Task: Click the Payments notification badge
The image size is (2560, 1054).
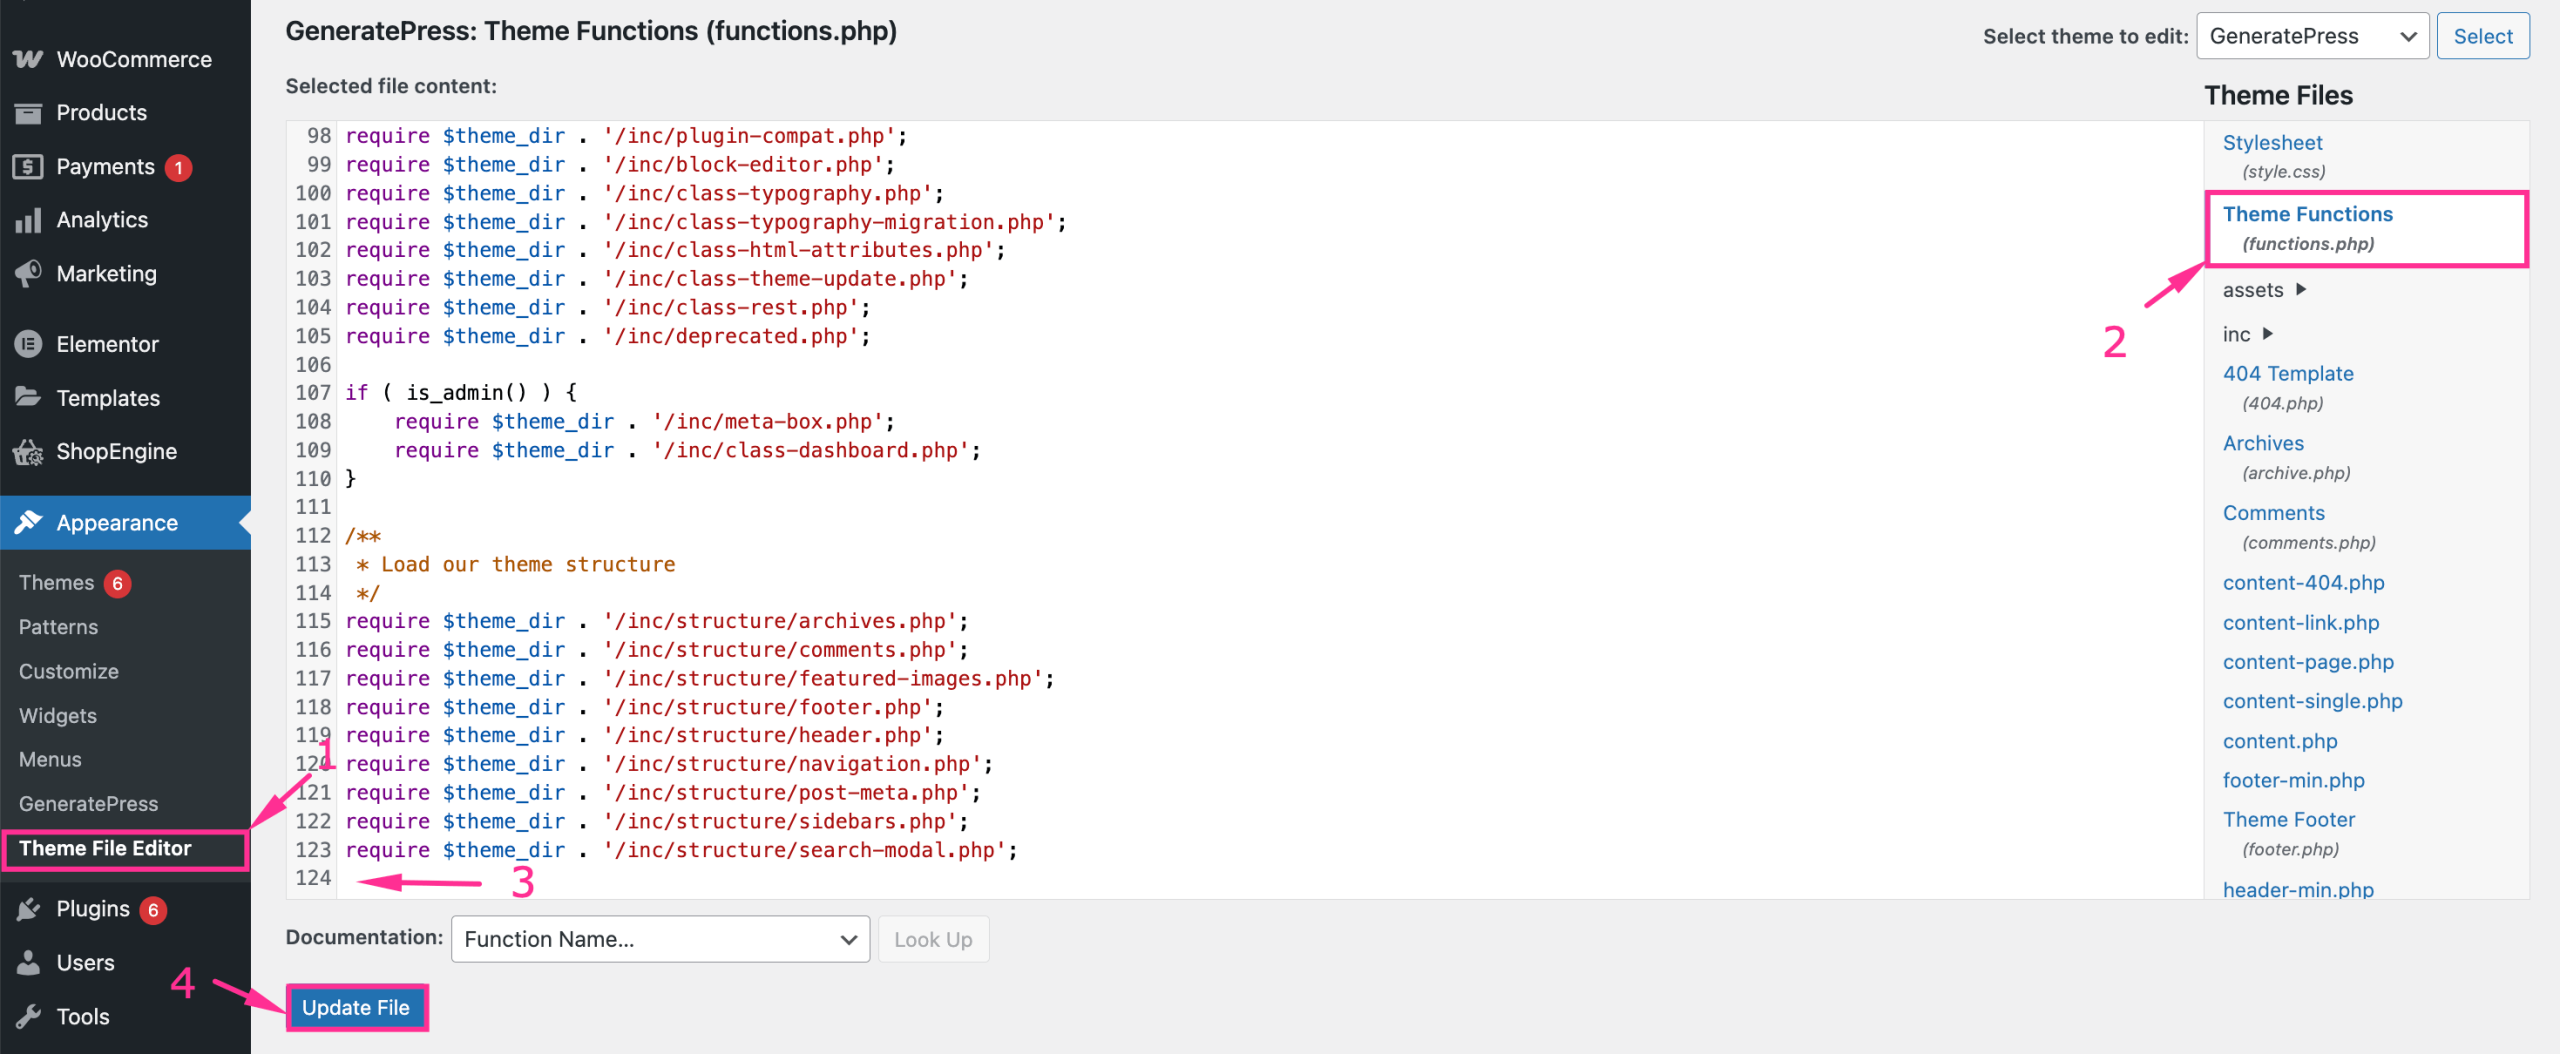Action: coord(178,167)
